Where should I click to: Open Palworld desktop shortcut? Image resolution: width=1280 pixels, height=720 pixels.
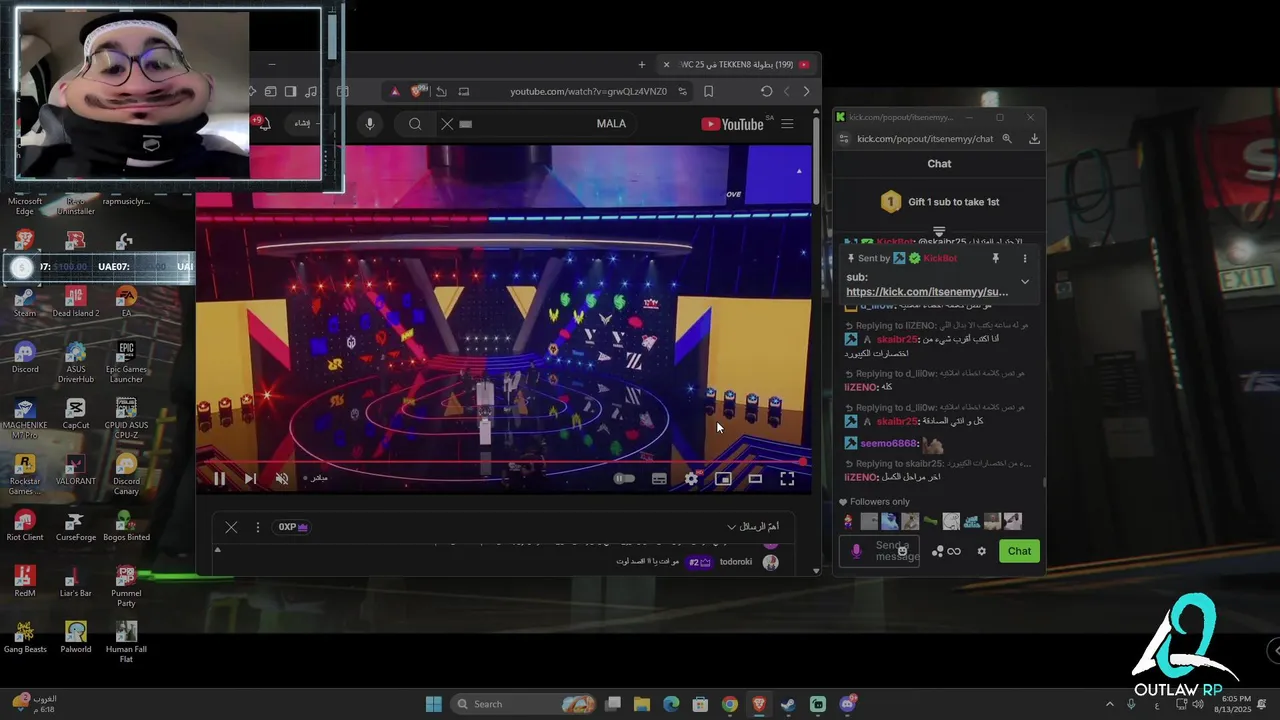coord(75,637)
